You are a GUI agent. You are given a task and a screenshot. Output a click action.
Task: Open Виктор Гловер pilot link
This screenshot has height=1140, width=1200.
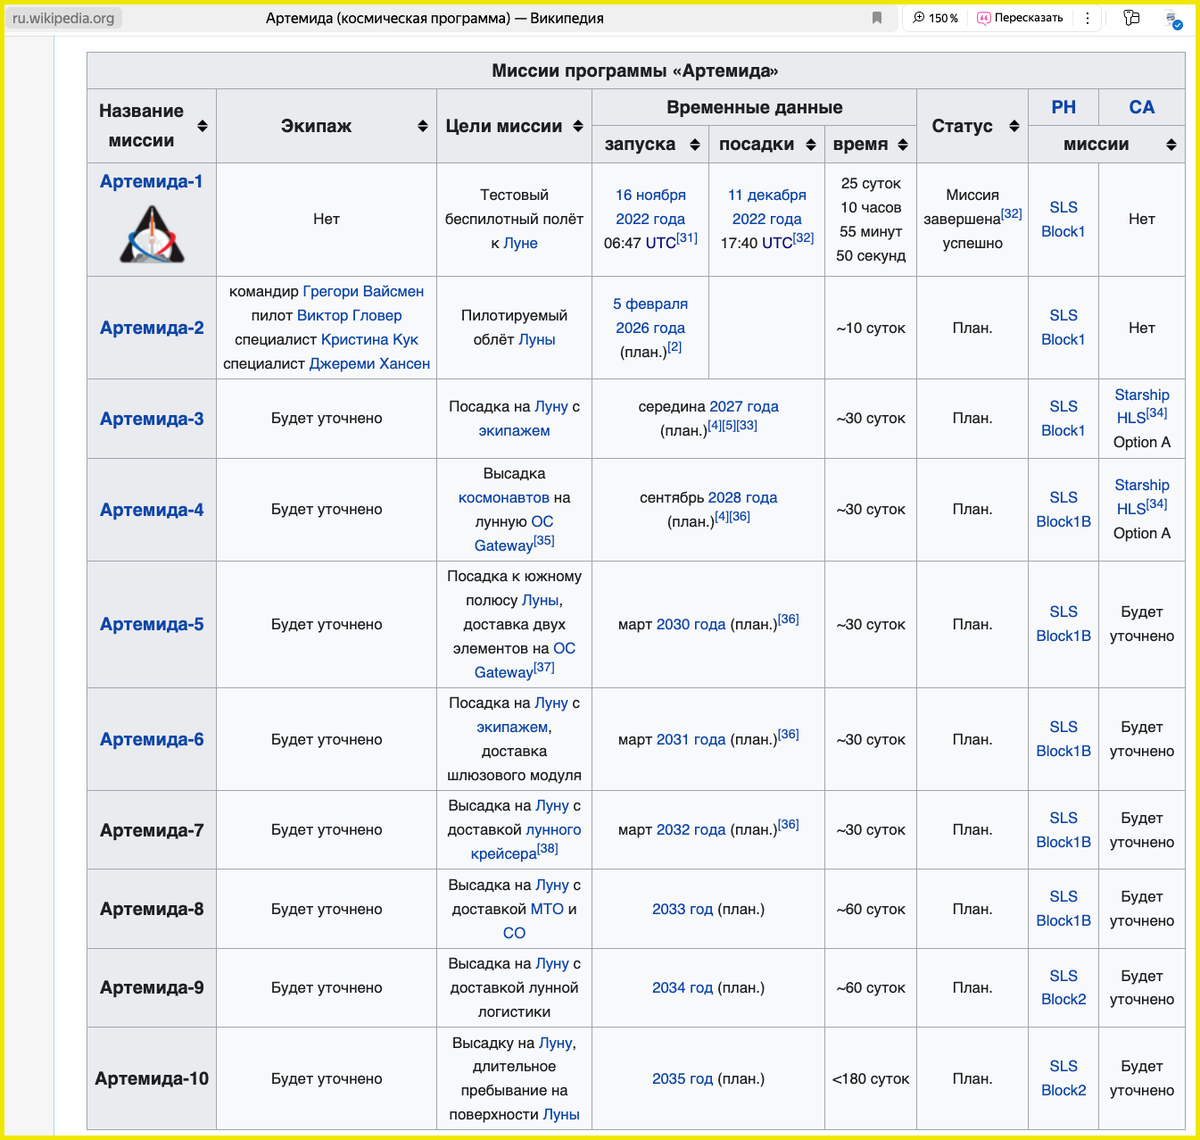click(349, 315)
